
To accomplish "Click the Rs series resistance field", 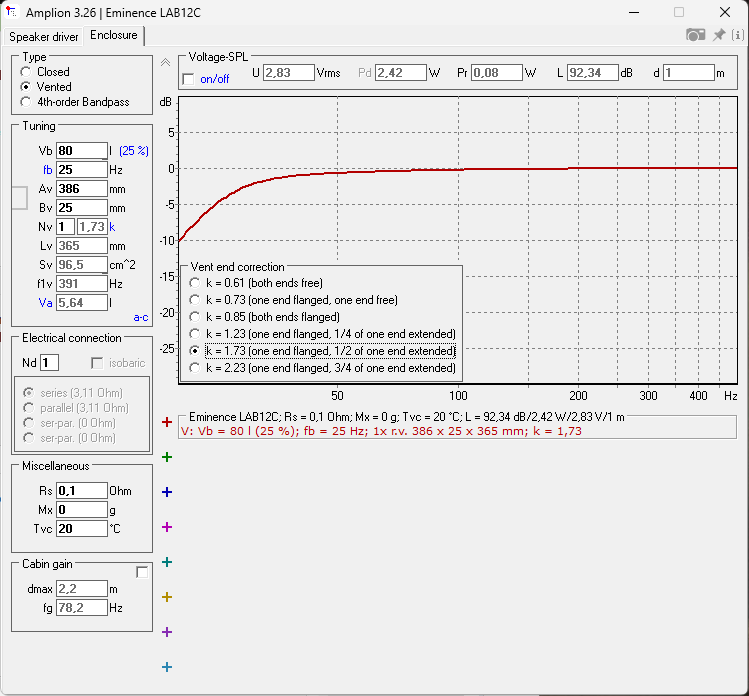I will point(82,491).
